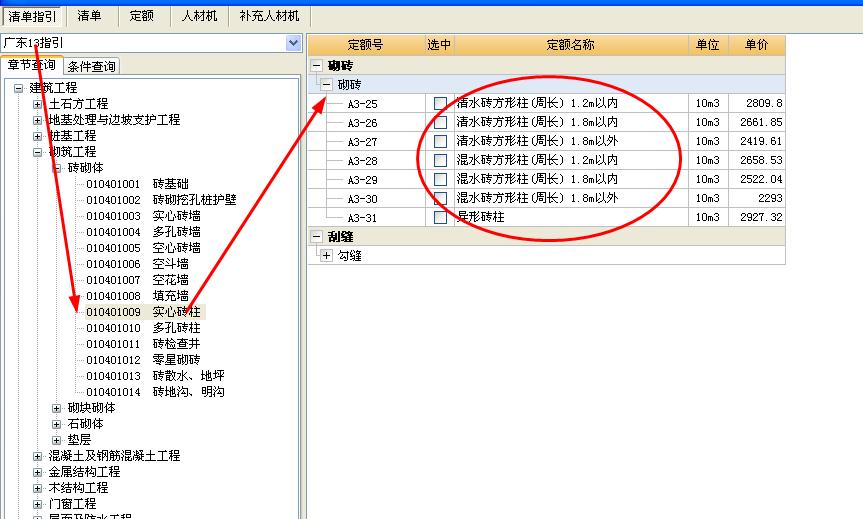Check the box for A3-29
Image resolution: width=863 pixels, height=519 pixels.
[x=440, y=179]
